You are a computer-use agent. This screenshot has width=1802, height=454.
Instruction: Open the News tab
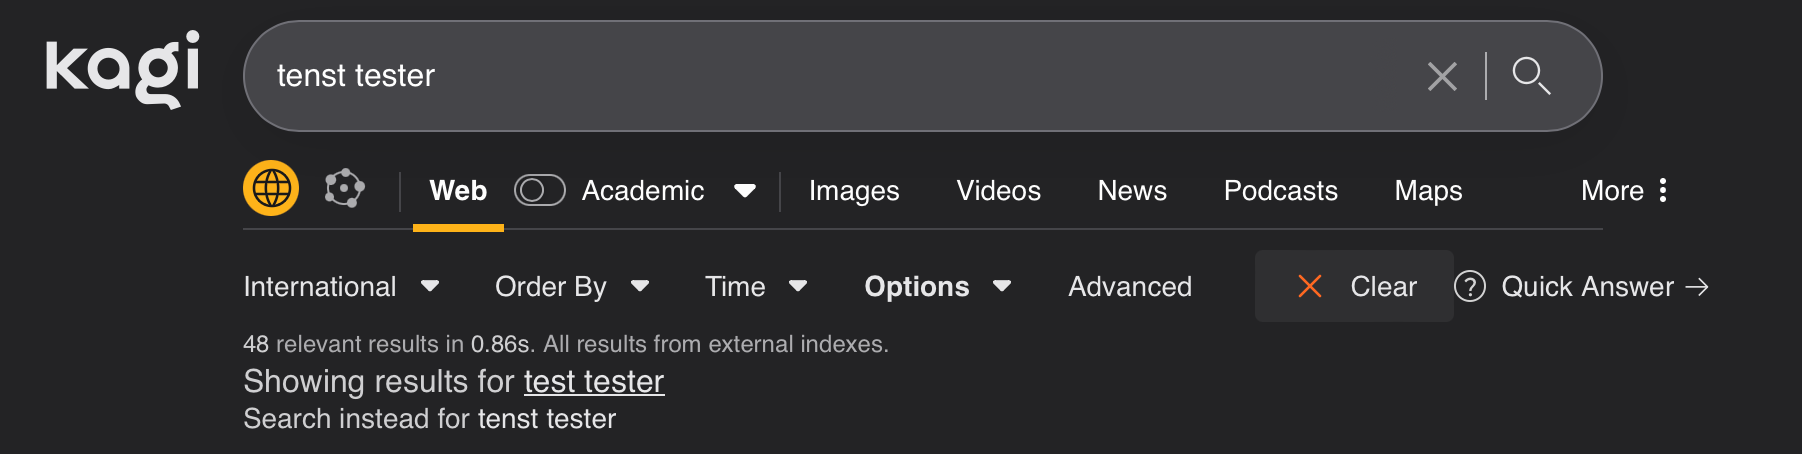pyautogui.click(x=1131, y=190)
